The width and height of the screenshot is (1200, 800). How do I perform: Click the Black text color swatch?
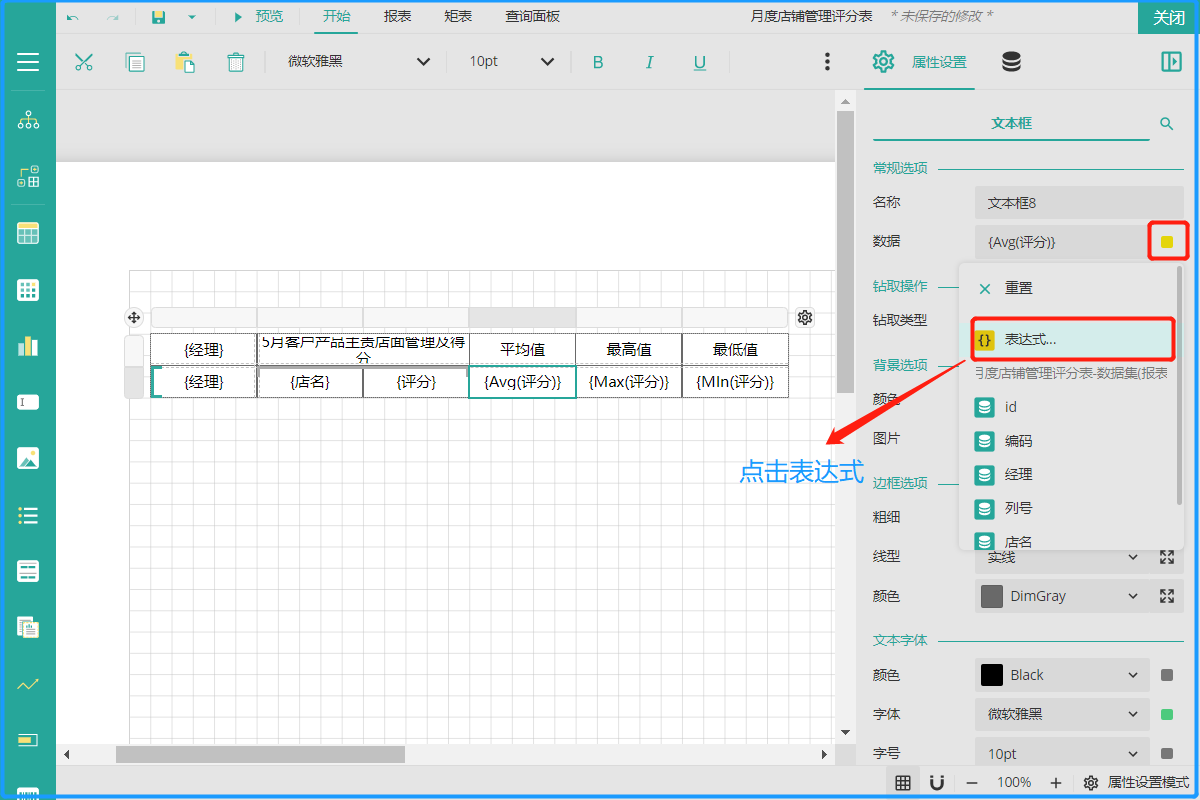tap(992, 675)
